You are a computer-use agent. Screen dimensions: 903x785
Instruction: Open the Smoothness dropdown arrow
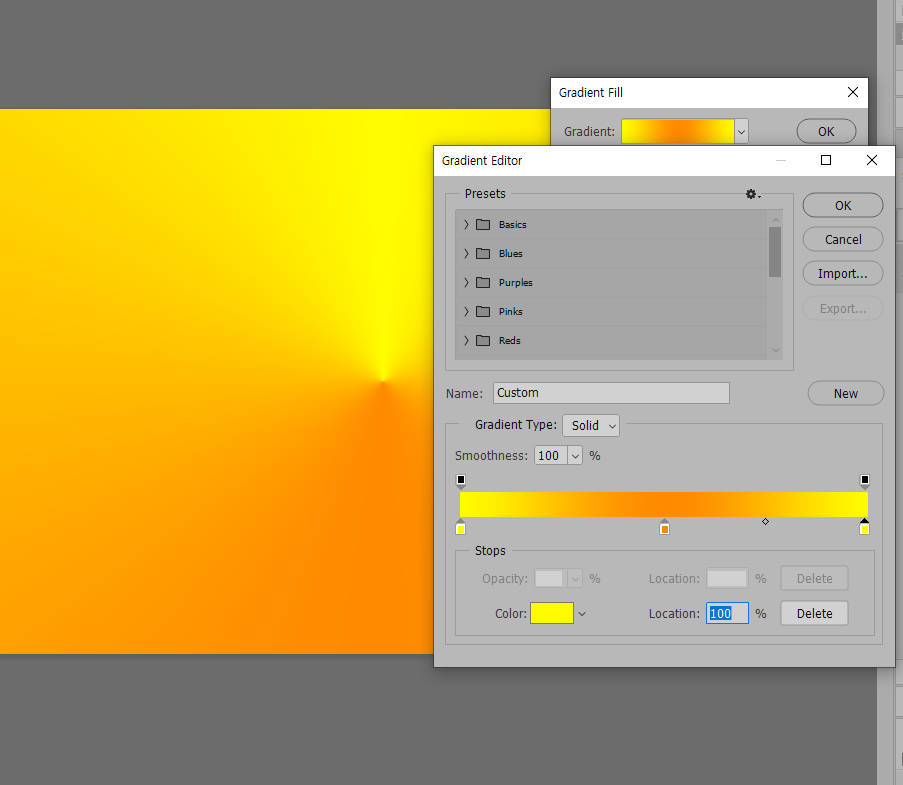(x=575, y=456)
